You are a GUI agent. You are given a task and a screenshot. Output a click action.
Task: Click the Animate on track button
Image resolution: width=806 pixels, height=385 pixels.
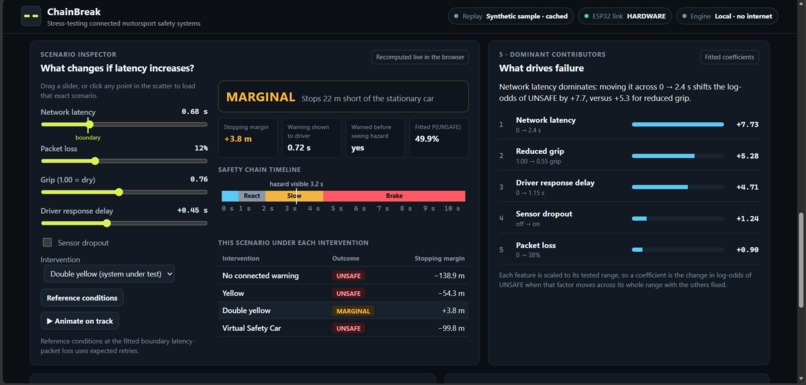coord(80,321)
